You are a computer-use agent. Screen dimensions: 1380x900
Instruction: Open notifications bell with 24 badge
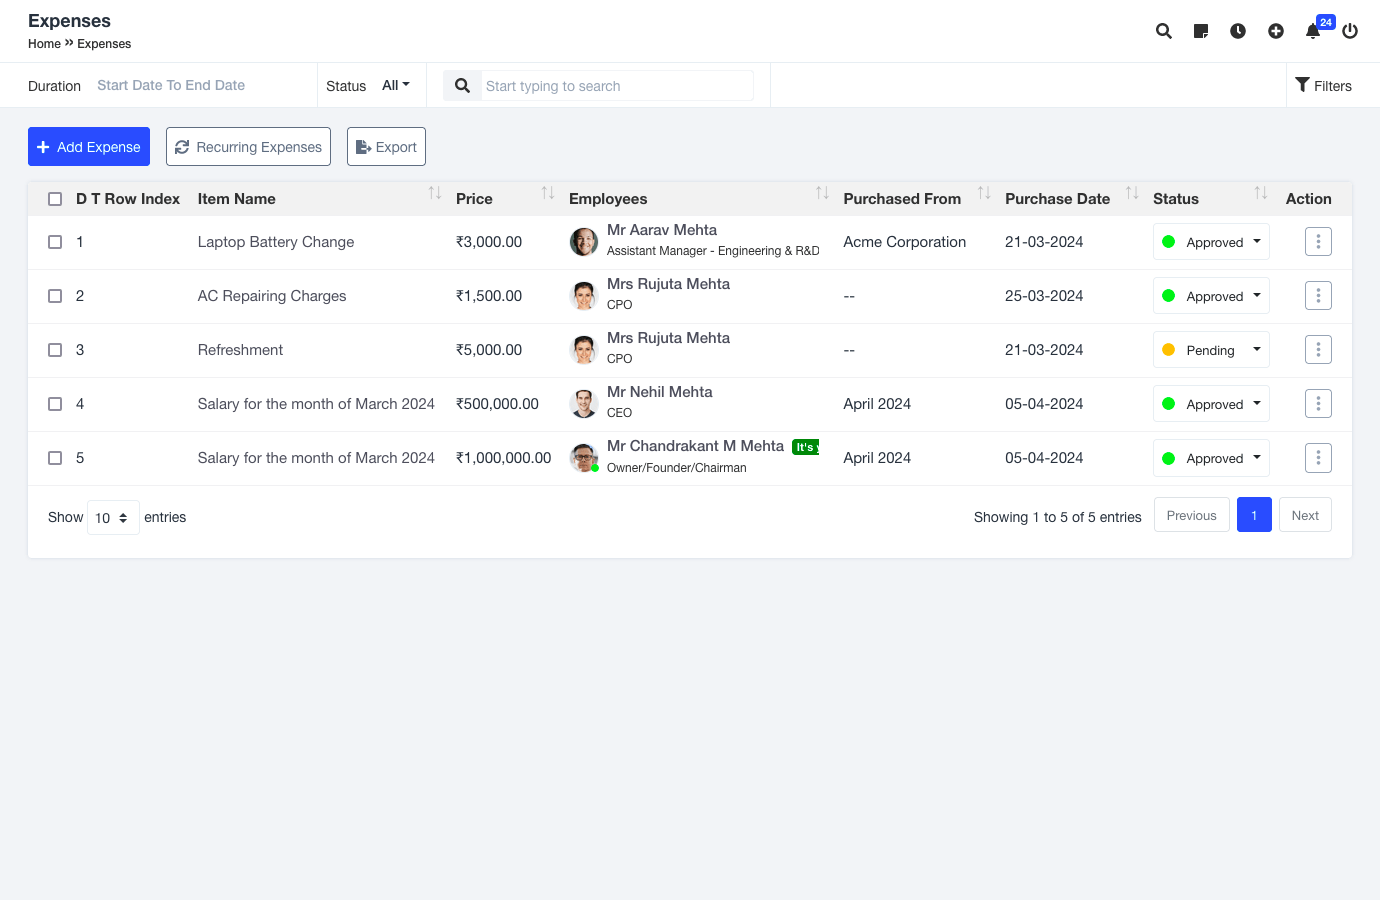click(x=1313, y=31)
